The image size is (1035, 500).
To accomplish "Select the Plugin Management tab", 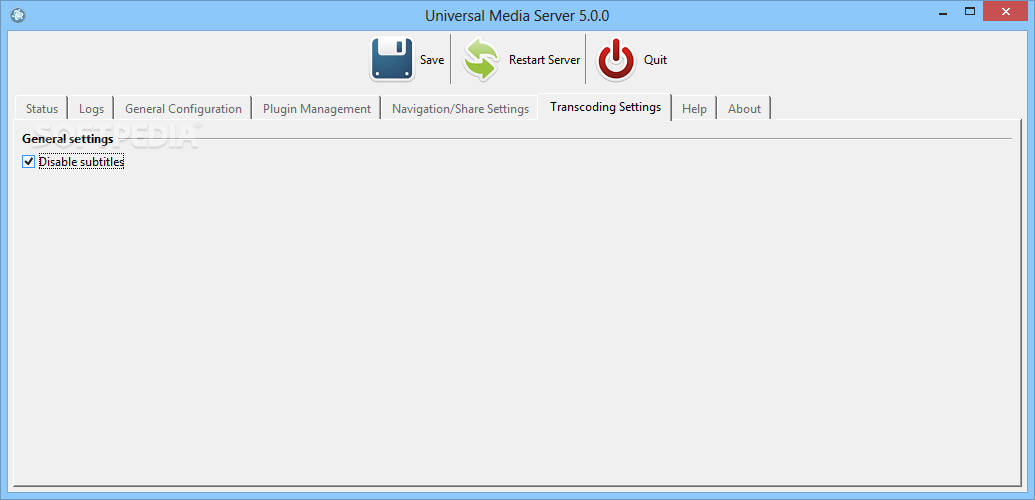I will pos(317,109).
